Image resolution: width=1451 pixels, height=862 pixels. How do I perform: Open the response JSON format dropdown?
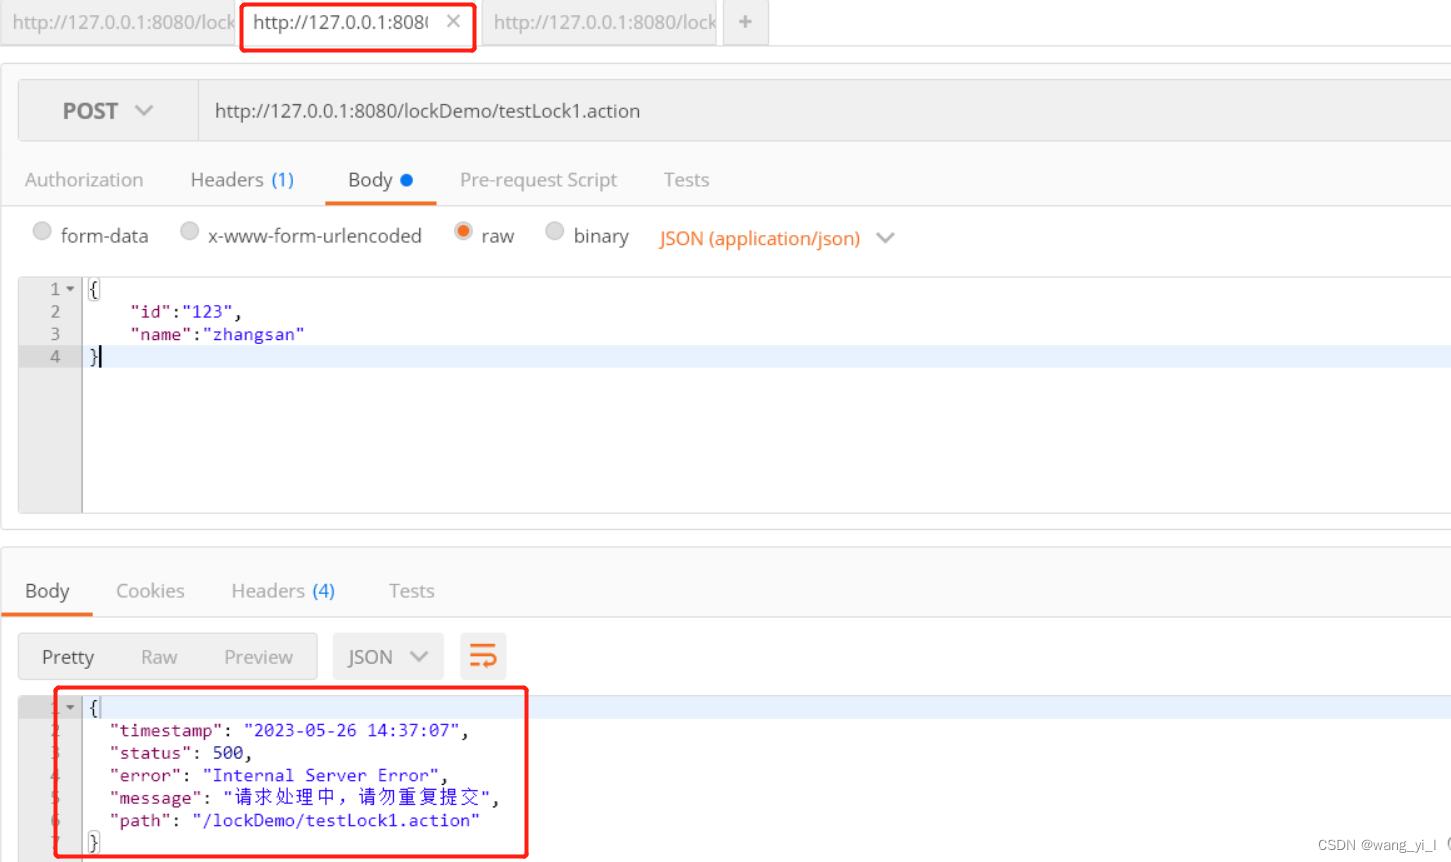pos(388,657)
